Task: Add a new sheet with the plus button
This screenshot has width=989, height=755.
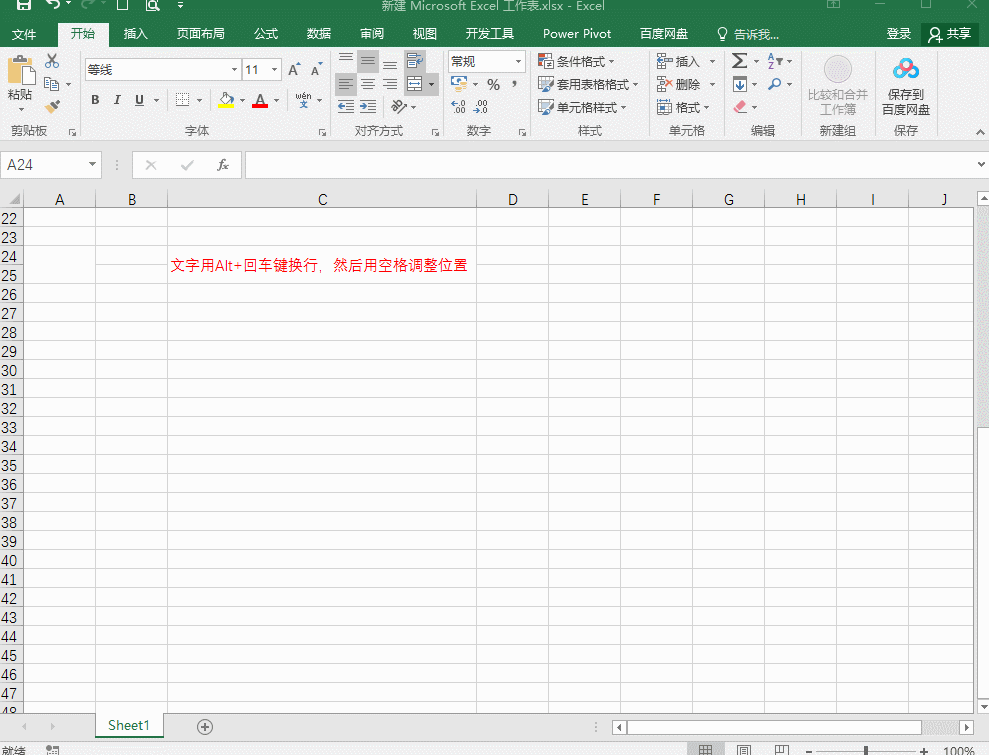Action: [204, 726]
